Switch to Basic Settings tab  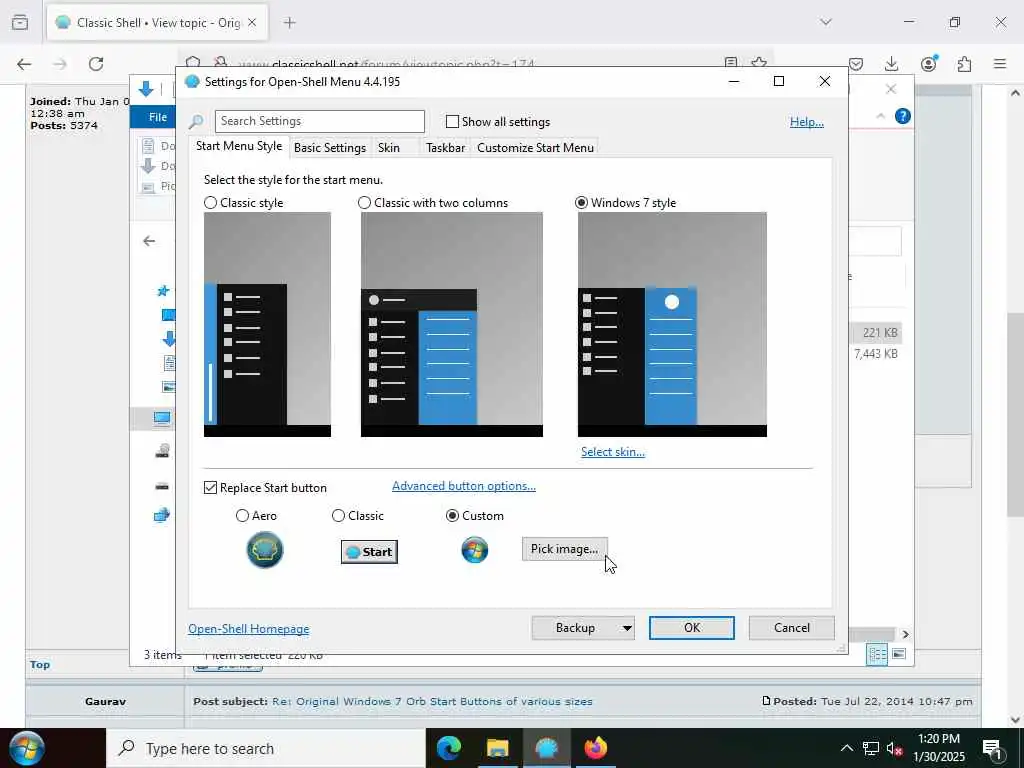click(330, 148)
